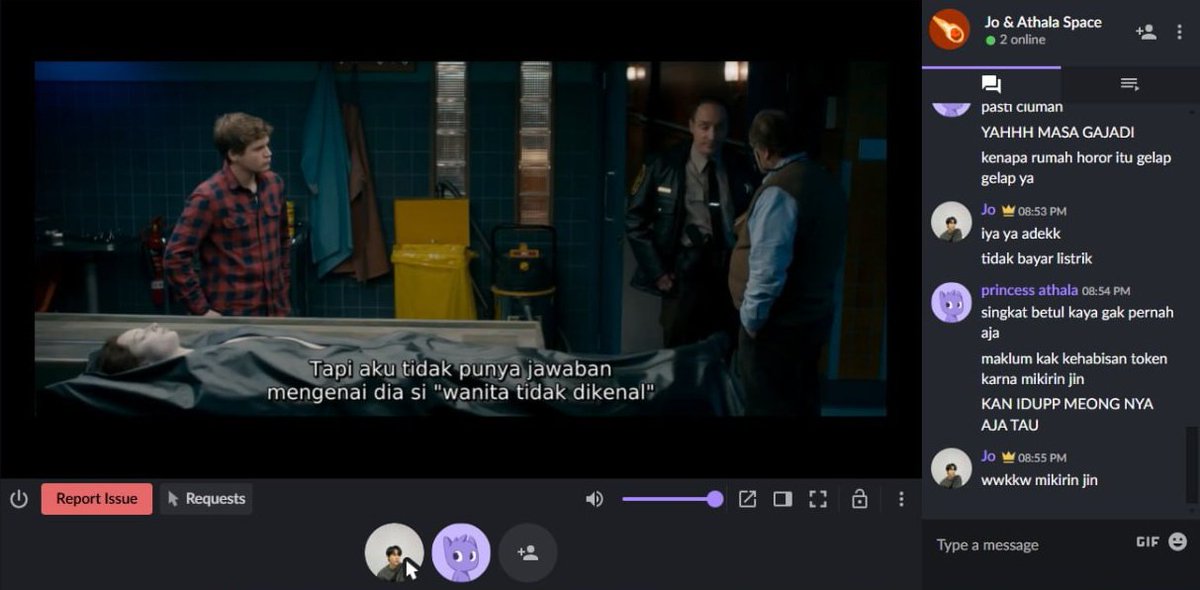Image resolution: width=1200 pixels, height=590 pixels.
Task: Open the player more options menu
Action: tap(901, 499)
